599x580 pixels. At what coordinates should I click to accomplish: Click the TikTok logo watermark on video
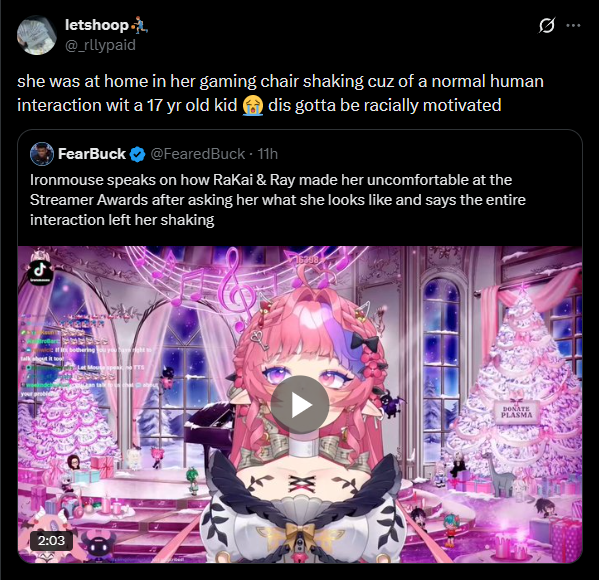(x=40, y=271)
